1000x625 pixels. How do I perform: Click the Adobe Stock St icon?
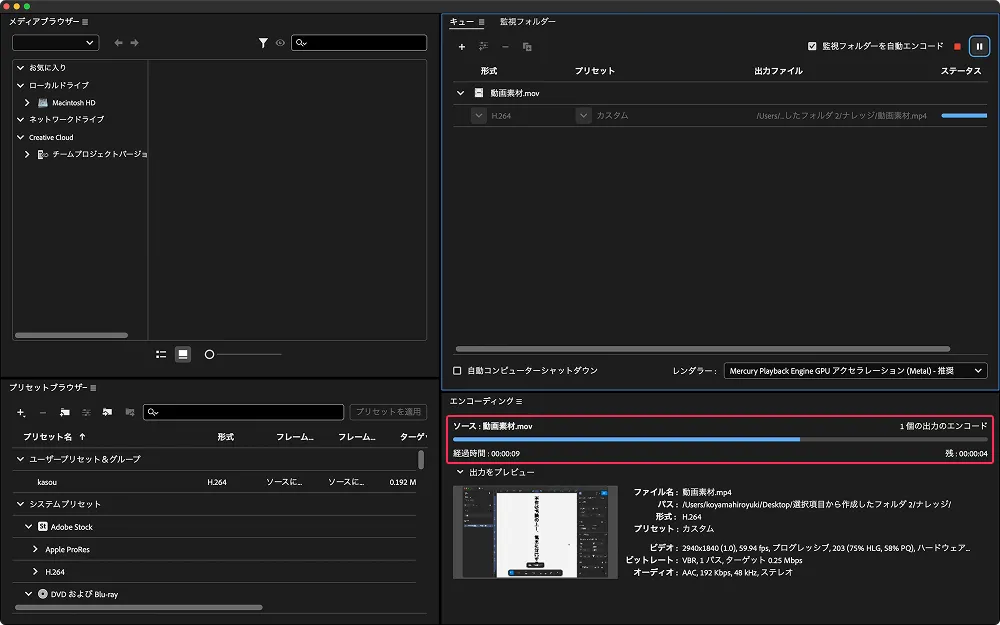point(43,527)
